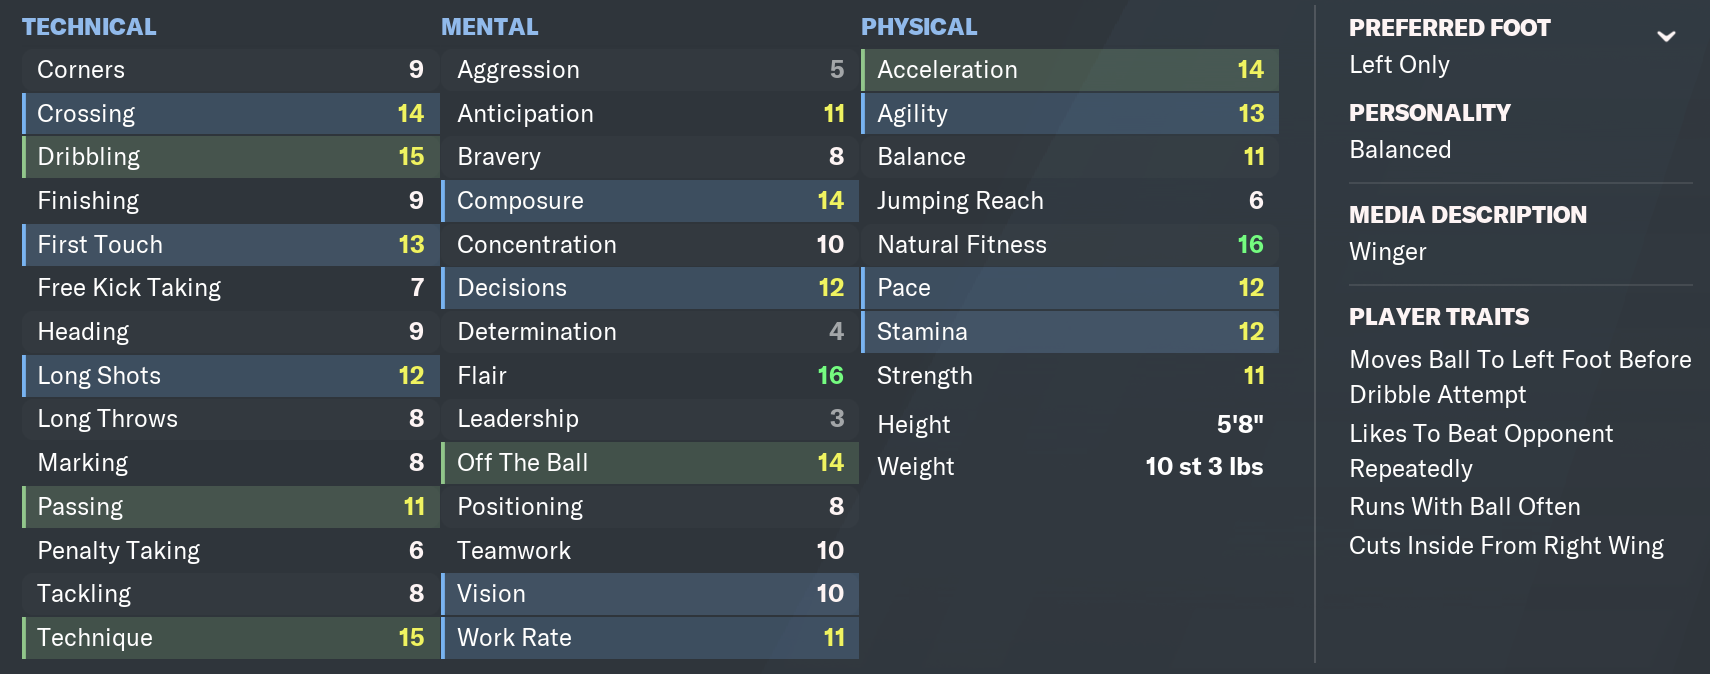Click the Technique attribute row
The width and height of the screenshot is (1710, 674).
[x=230, y=638]
